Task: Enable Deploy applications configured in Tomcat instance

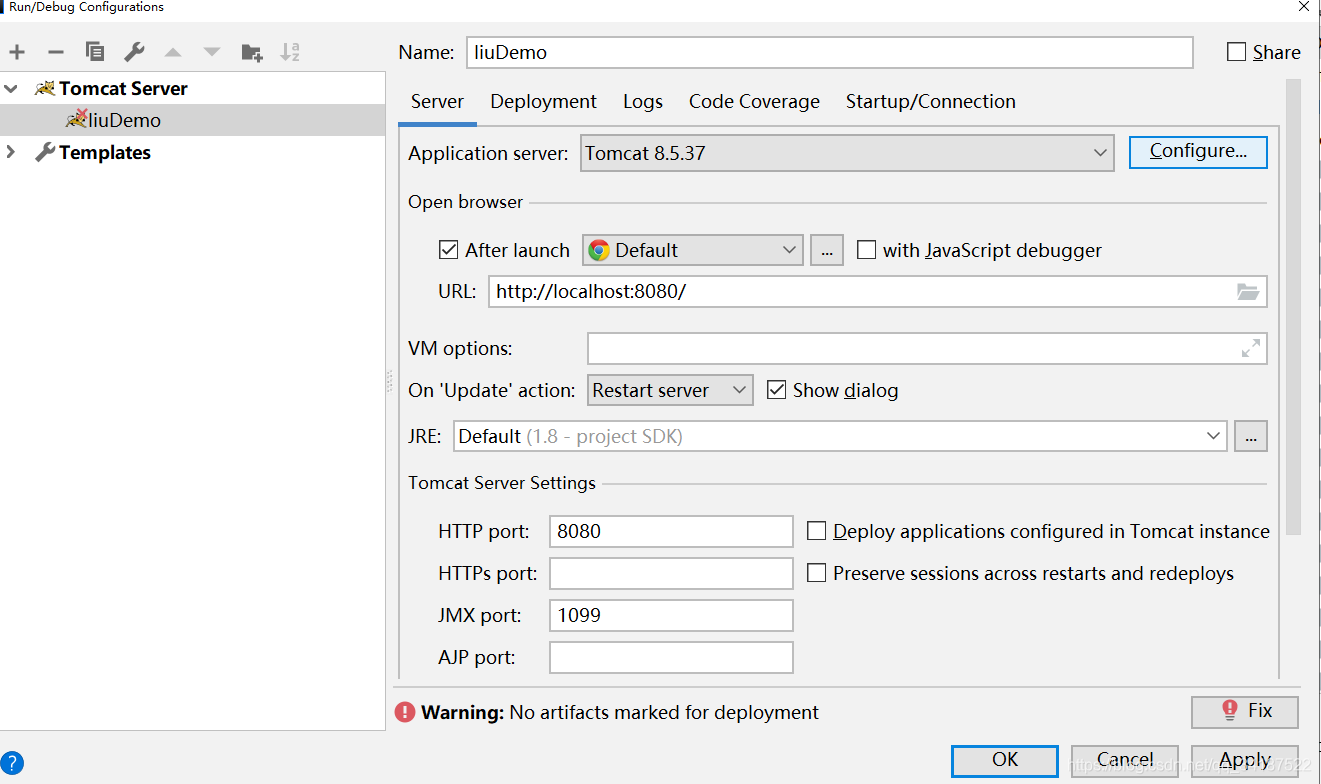Action: pyautogui.click(x=816, y=531)
